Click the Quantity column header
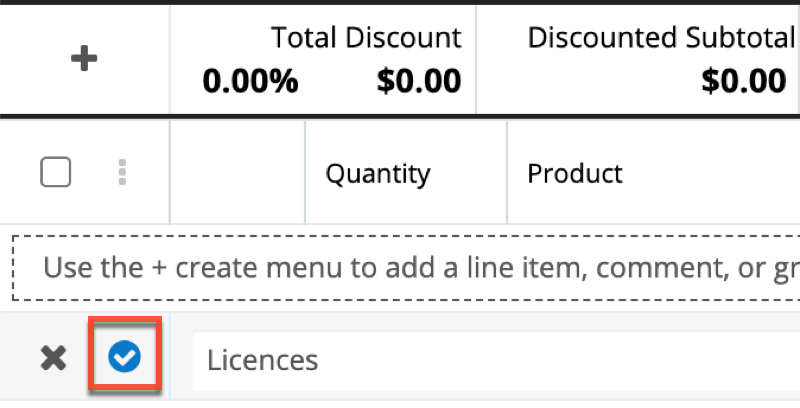The width and height of the screenshot is (800, 408). coord(377,173)
